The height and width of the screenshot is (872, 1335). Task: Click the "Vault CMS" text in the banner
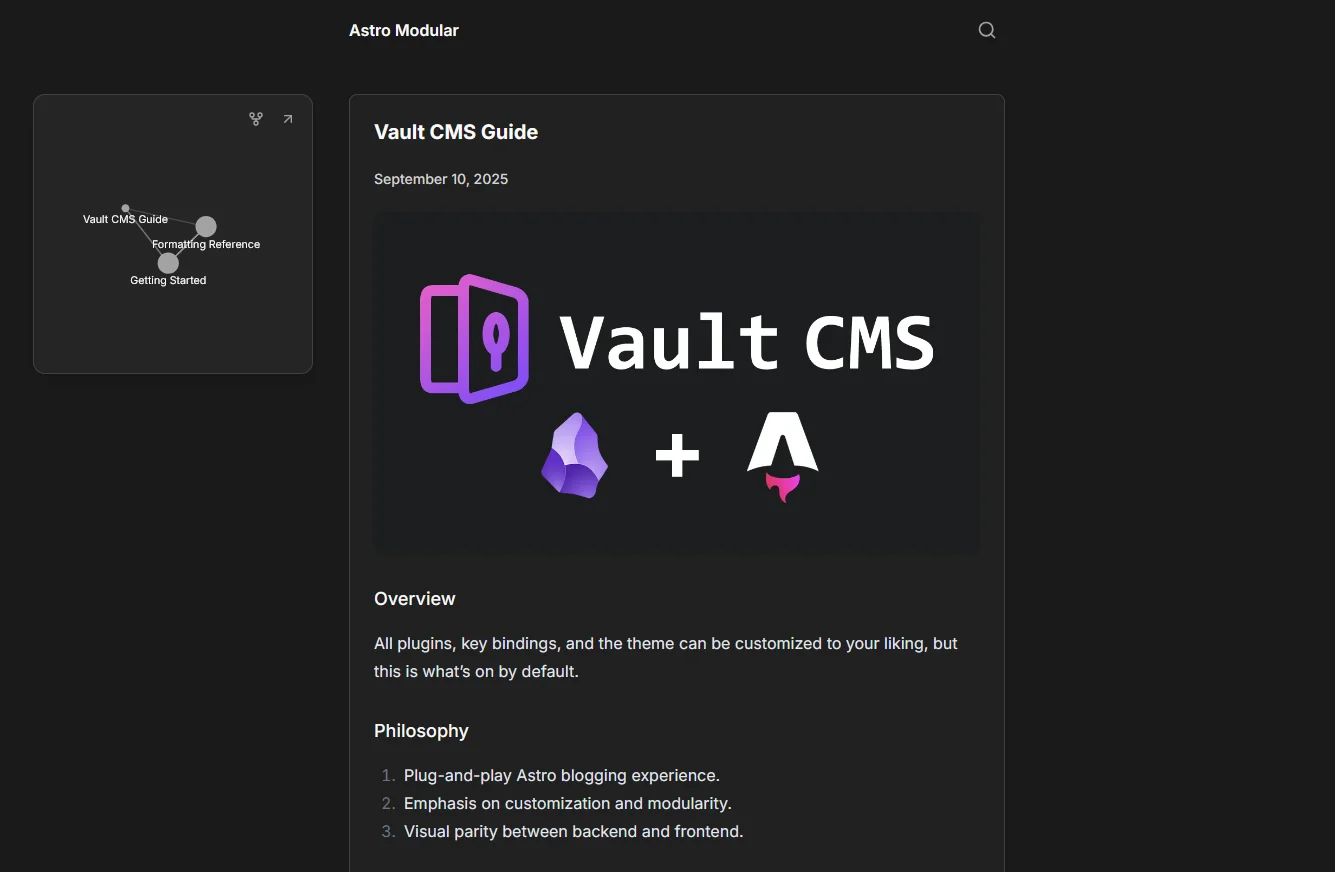click(746, 342)
